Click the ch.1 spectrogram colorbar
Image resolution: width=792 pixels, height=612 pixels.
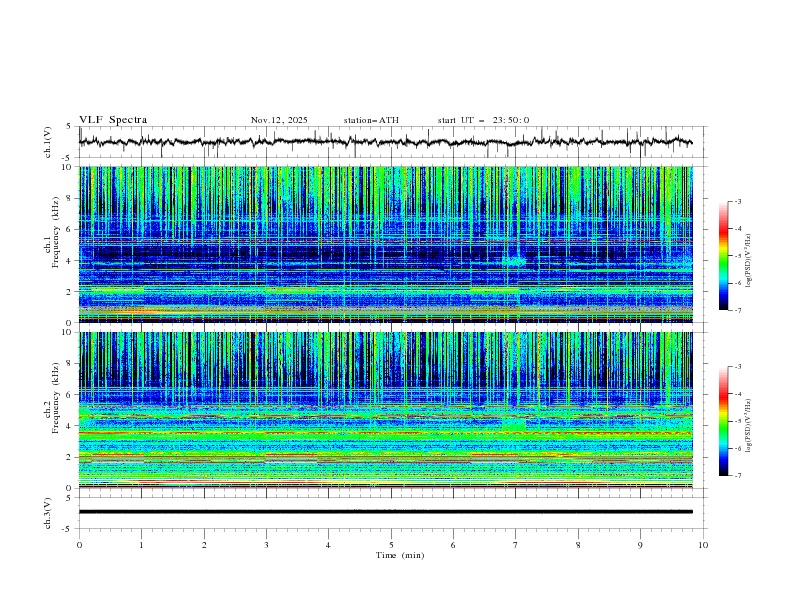pyautogui.click(x=724, y=256)
